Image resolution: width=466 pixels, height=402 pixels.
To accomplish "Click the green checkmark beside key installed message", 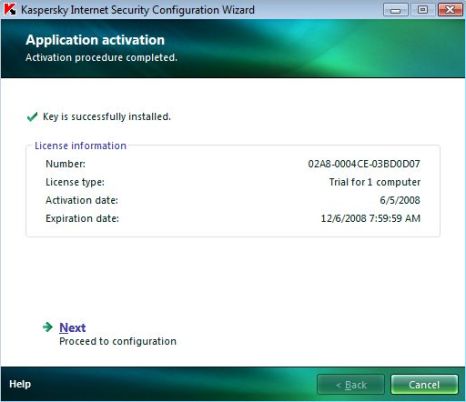I will pos(32,117).
